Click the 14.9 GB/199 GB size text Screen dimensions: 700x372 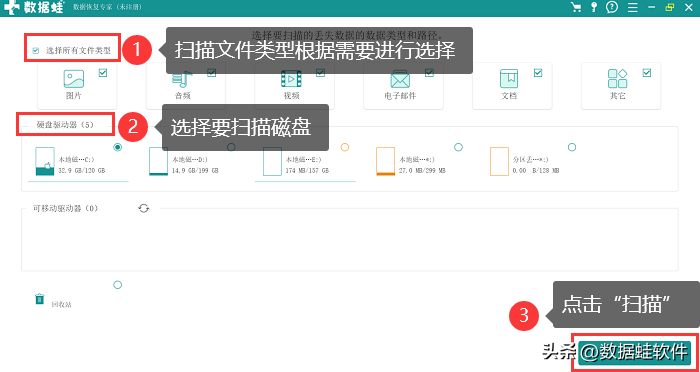coord(196,171)
